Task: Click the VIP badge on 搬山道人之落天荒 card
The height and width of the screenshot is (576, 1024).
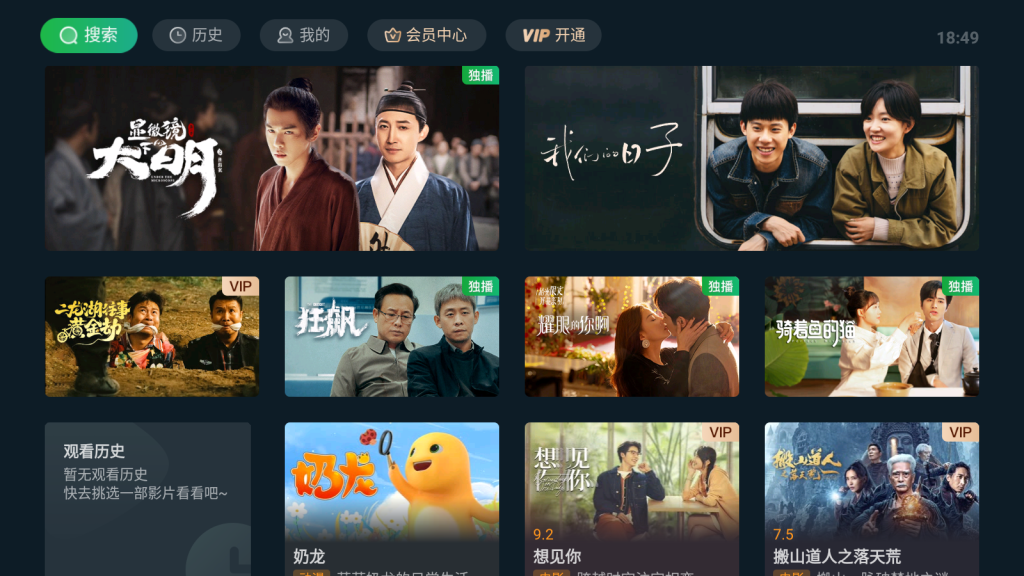Action: [x=960, y=432]
